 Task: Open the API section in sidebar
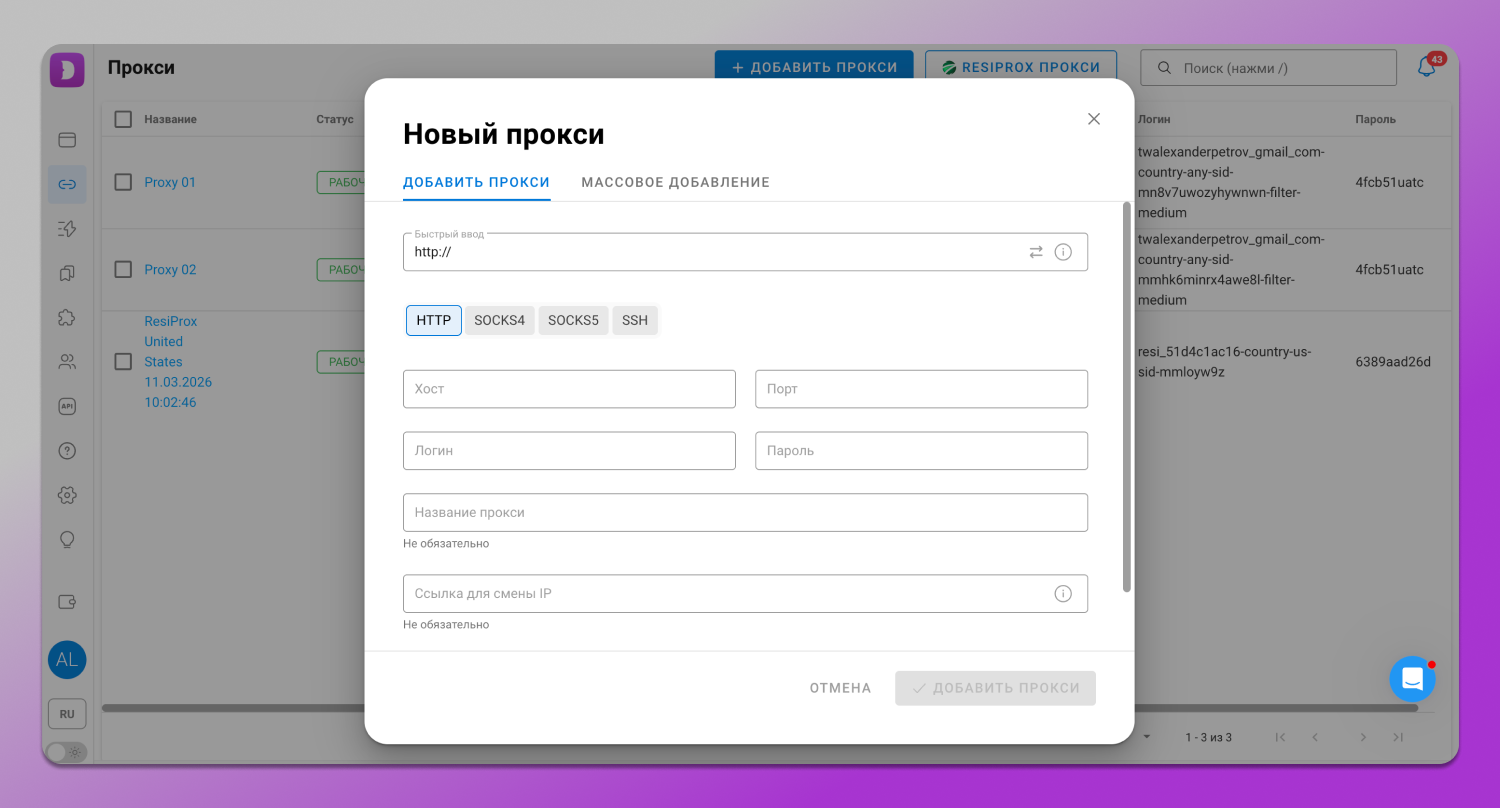click(66, 406)
